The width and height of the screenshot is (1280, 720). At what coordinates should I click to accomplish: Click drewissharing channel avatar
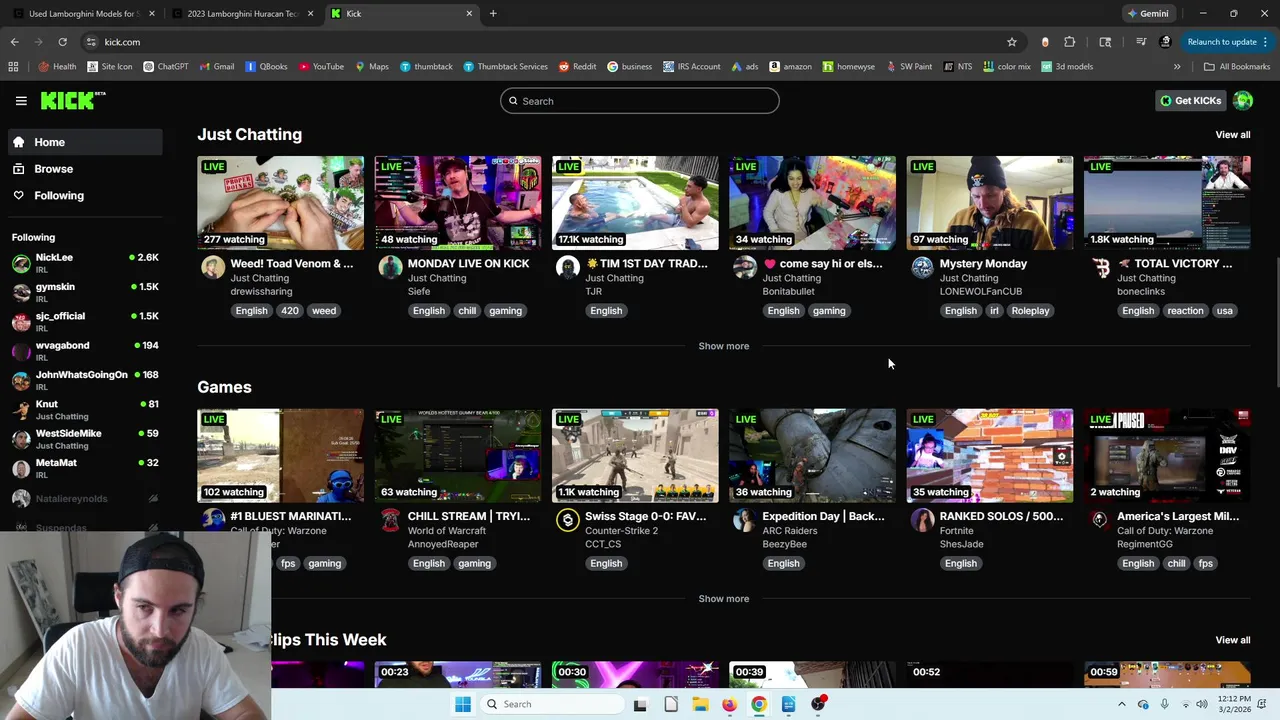pyautogui.click(x=213, y=267)
